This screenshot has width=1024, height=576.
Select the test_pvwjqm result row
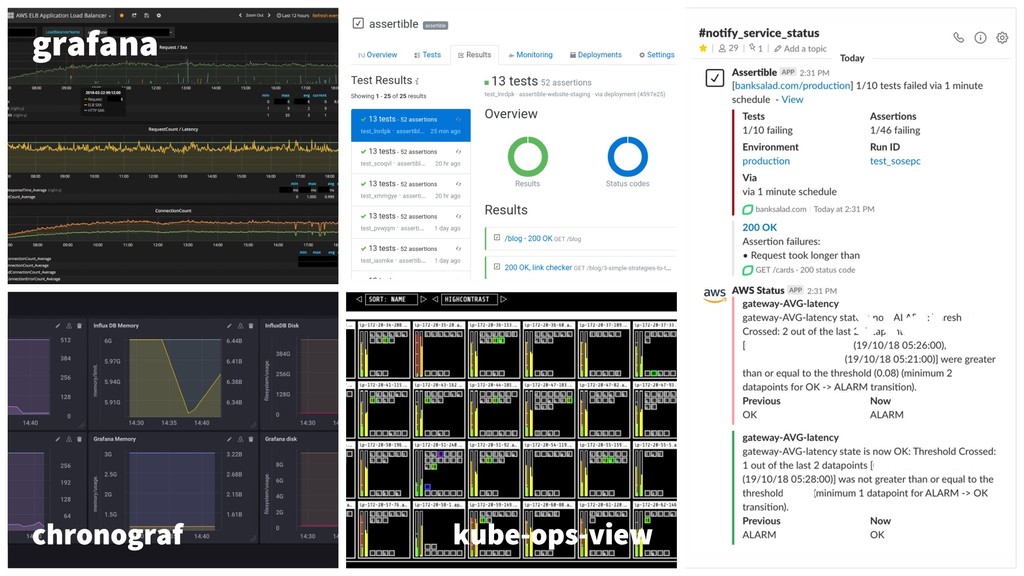tap(411, 222)
